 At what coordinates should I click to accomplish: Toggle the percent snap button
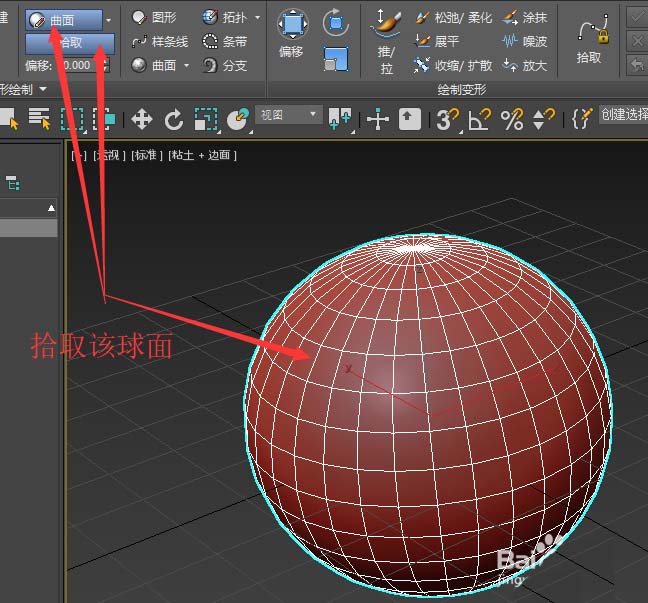click(512, 120)
